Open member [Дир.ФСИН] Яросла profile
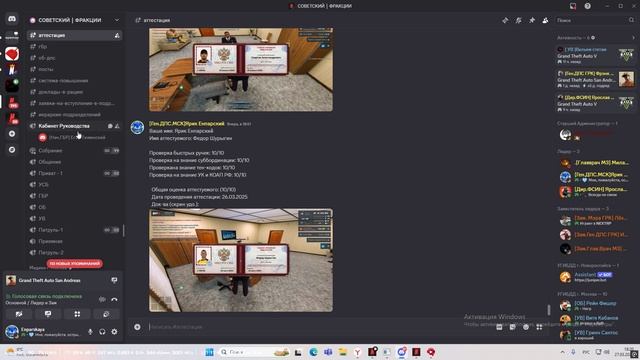The image size is (640, 360). point(596,191)
